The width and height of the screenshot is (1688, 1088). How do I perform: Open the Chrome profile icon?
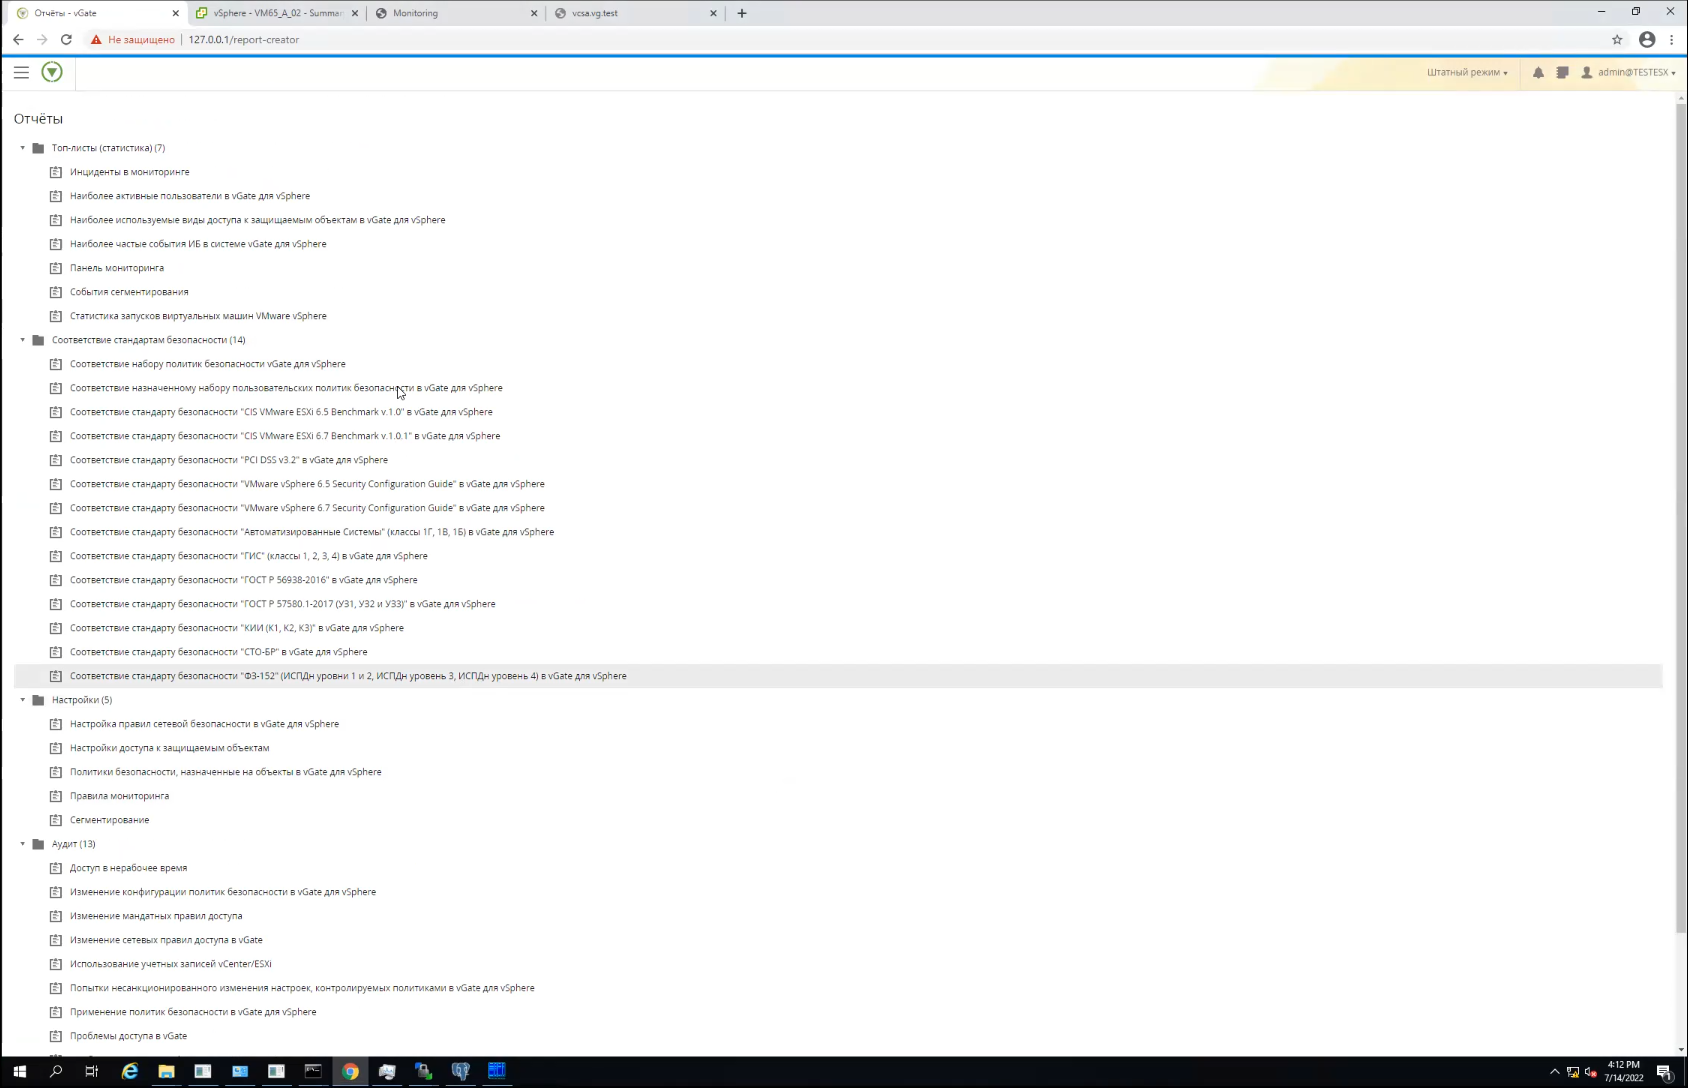1647,40
